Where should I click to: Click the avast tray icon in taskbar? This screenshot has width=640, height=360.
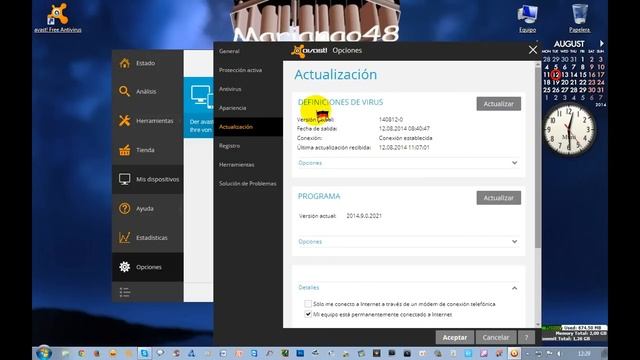[x=514, y=353]
